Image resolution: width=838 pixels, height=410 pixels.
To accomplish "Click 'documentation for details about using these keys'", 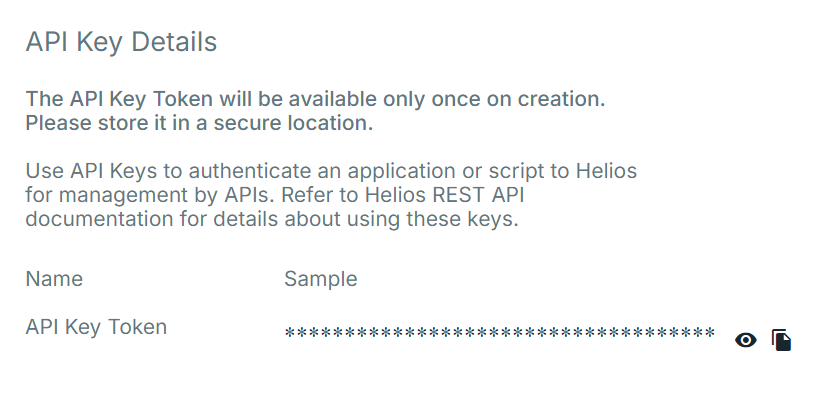I will pyautogui.click(x=272, y=219).
